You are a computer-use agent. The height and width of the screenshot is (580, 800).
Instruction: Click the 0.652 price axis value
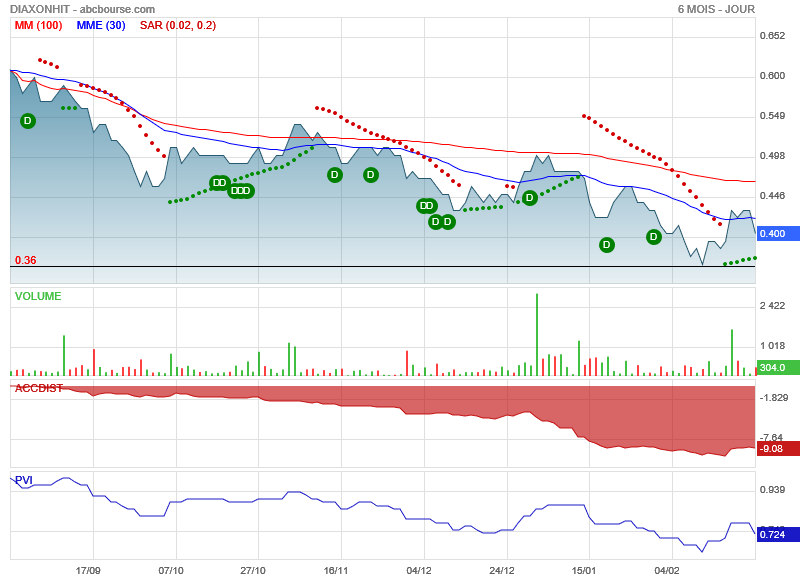tap(772, 36)
